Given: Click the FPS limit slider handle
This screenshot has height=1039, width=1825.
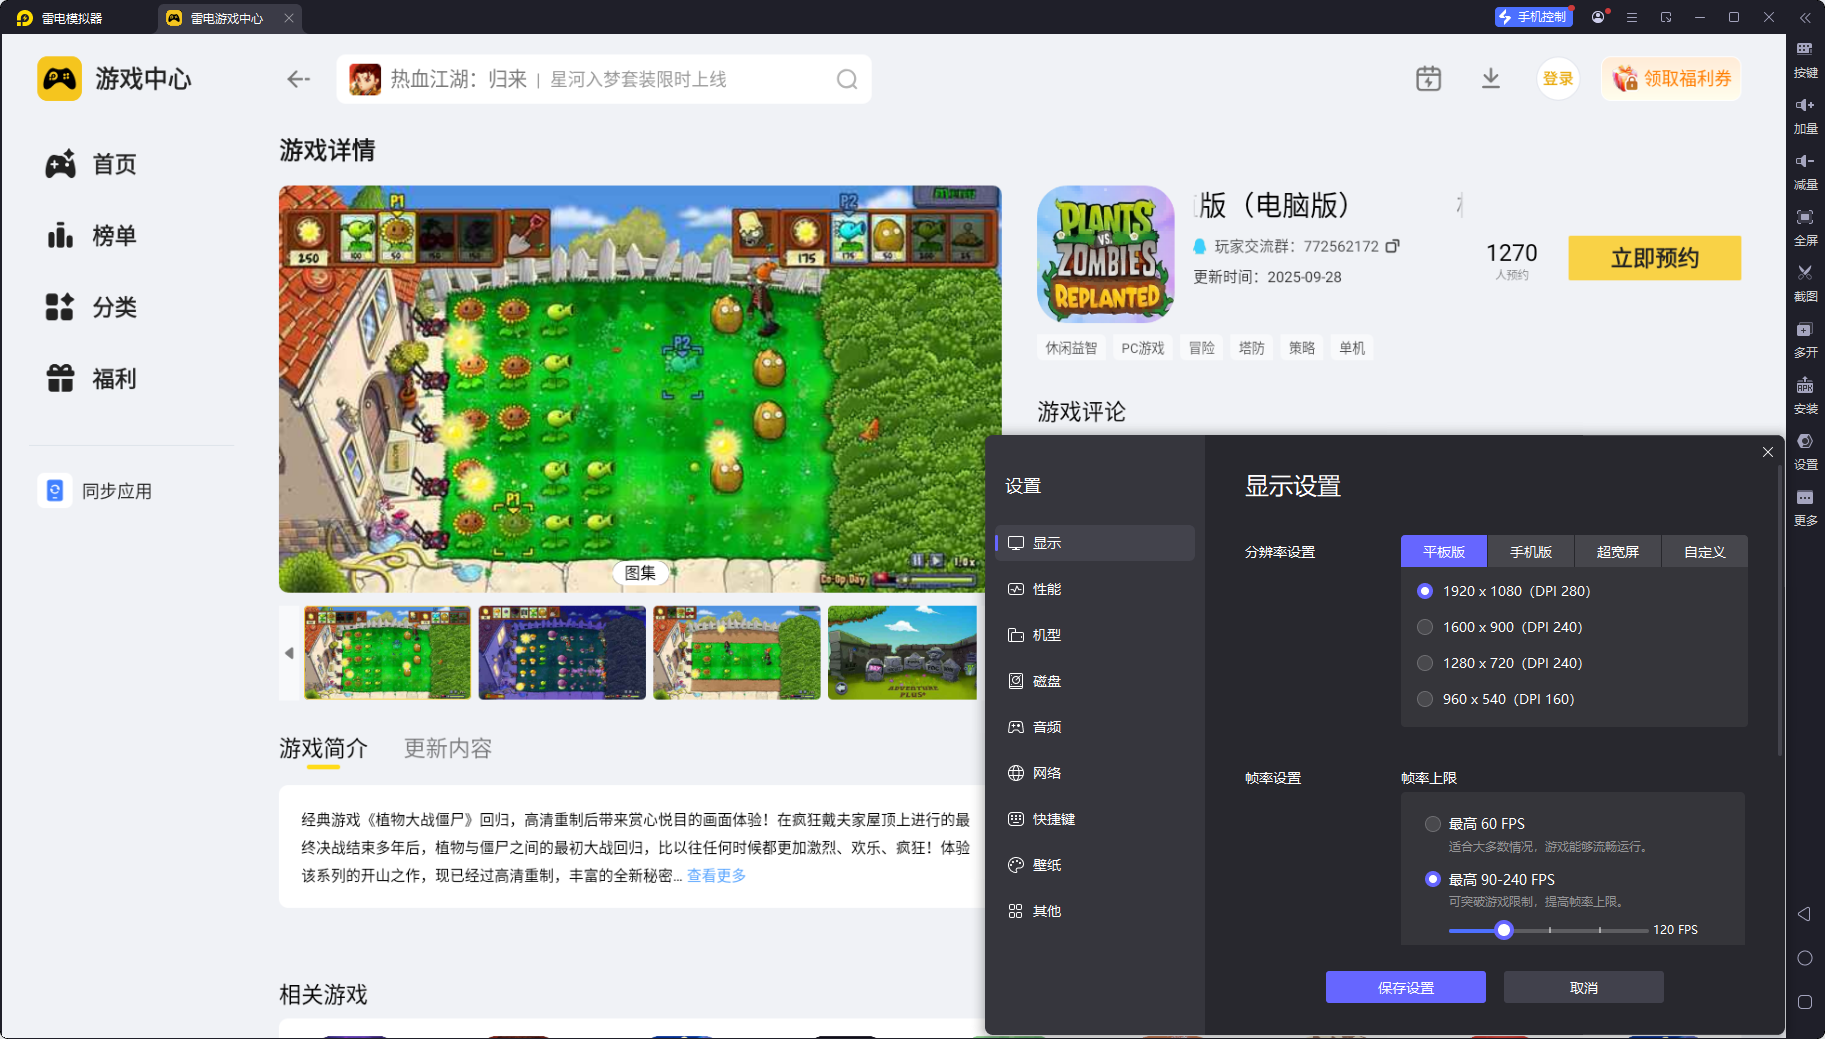Looking at the screenshot, I should click(x=1504, y=930).
